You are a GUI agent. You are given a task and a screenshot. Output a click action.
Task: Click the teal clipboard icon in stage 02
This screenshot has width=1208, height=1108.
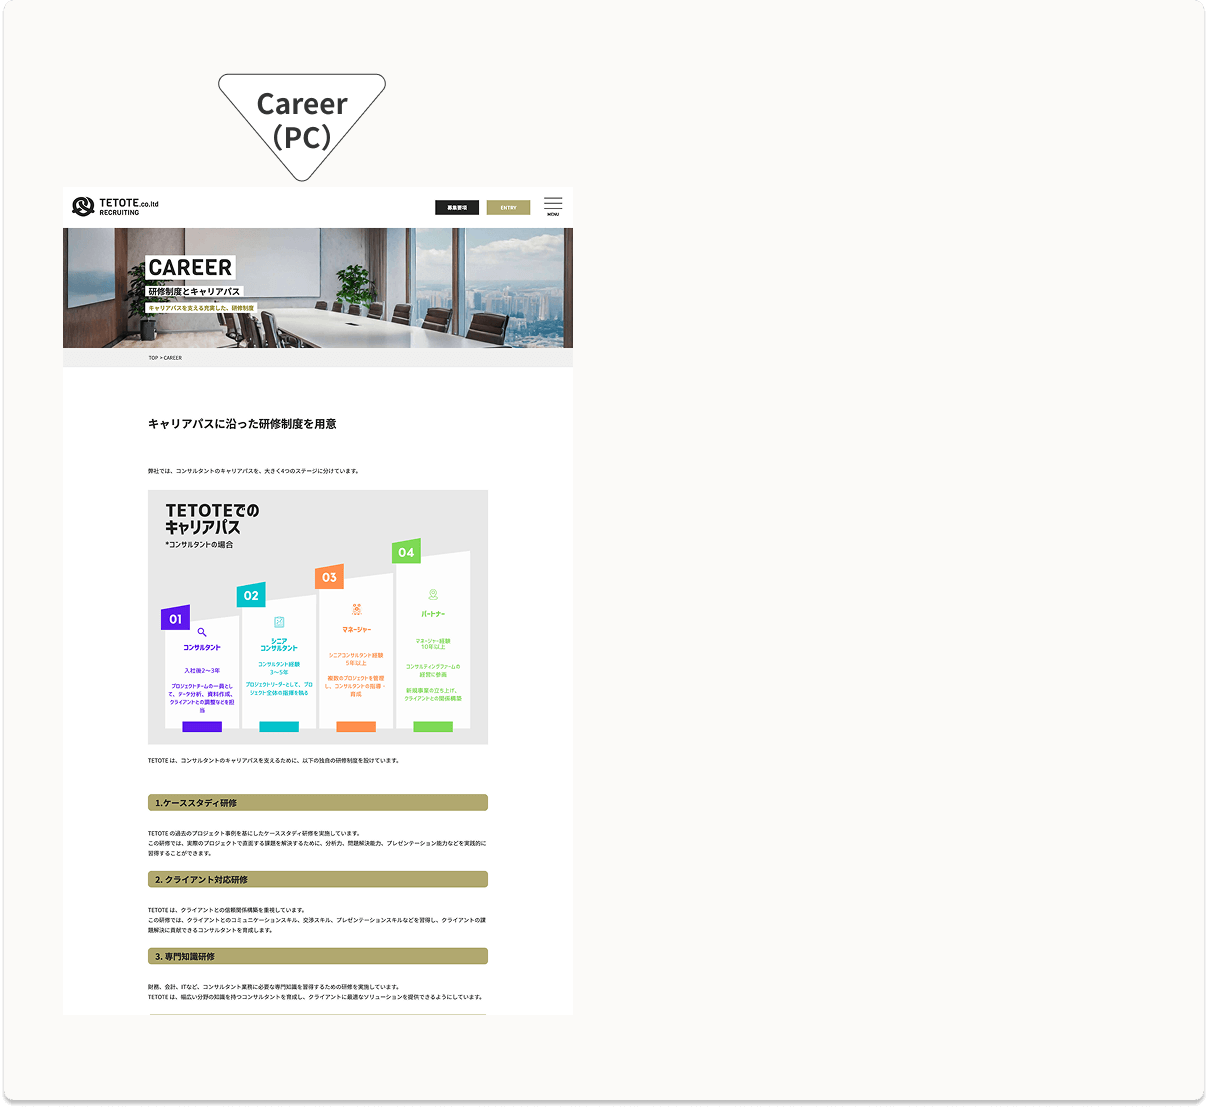click(x=279, y=622)
